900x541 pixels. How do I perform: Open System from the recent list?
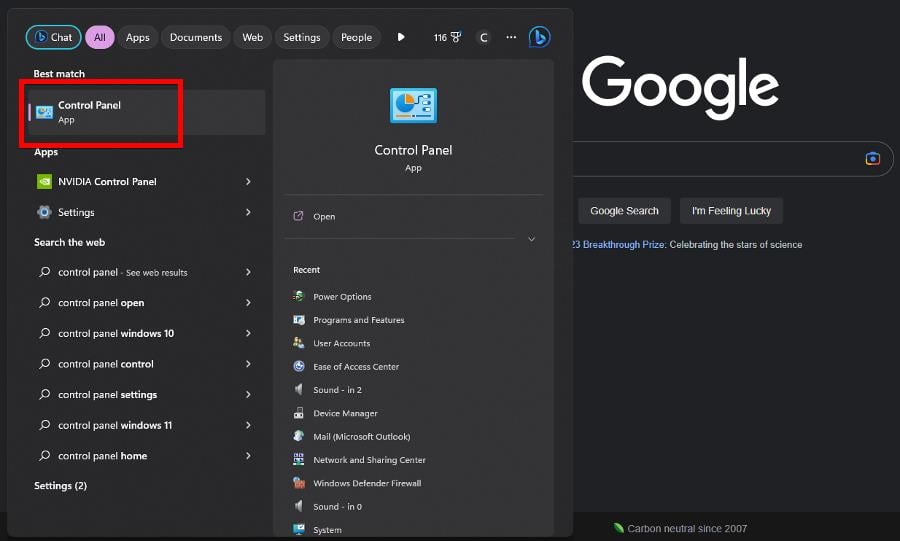point(327,530)
